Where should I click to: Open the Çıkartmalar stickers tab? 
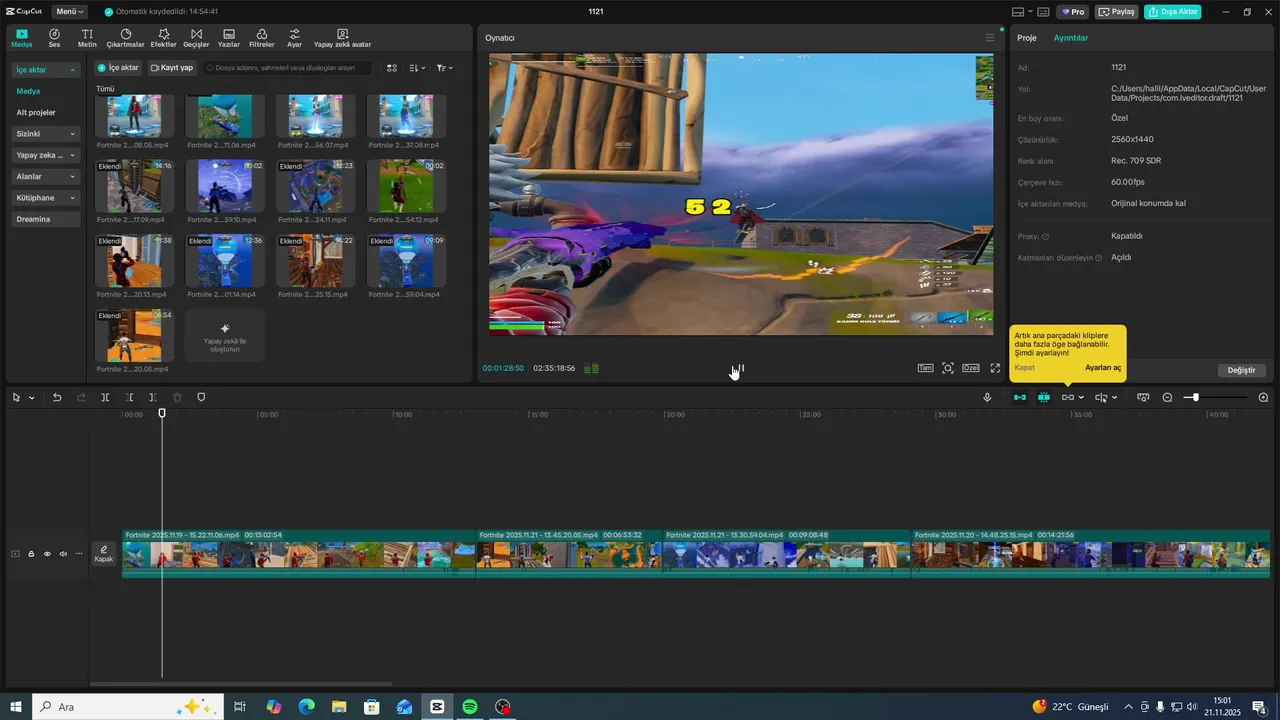pyautogui.click(x=126, y=38)
